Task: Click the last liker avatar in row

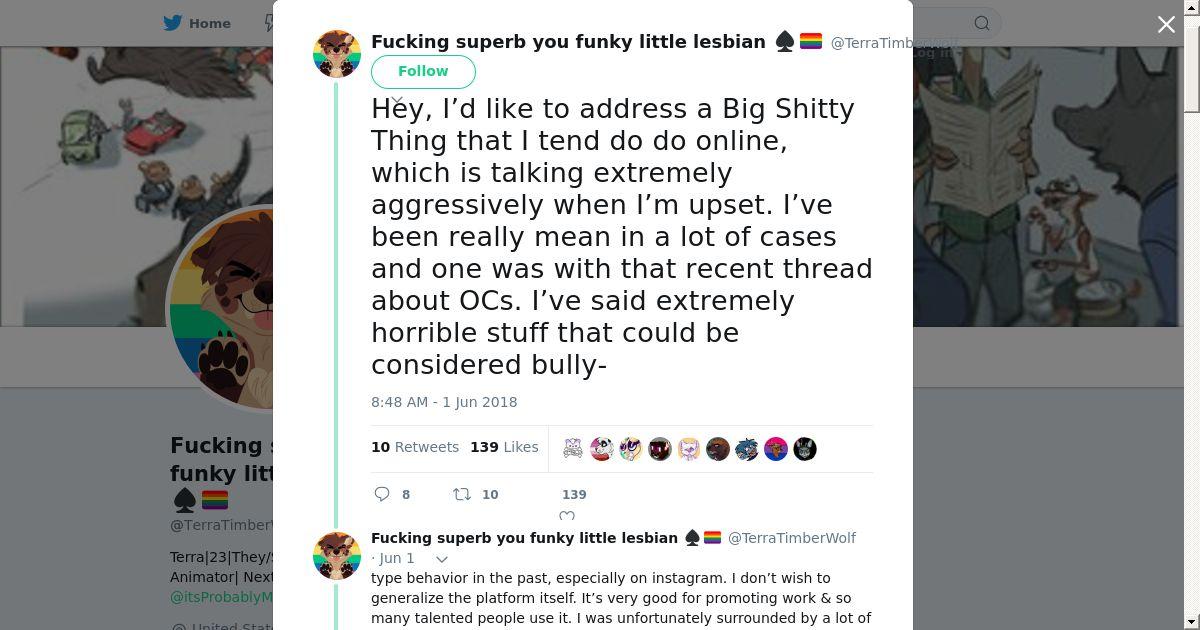Action: point(805,449)
